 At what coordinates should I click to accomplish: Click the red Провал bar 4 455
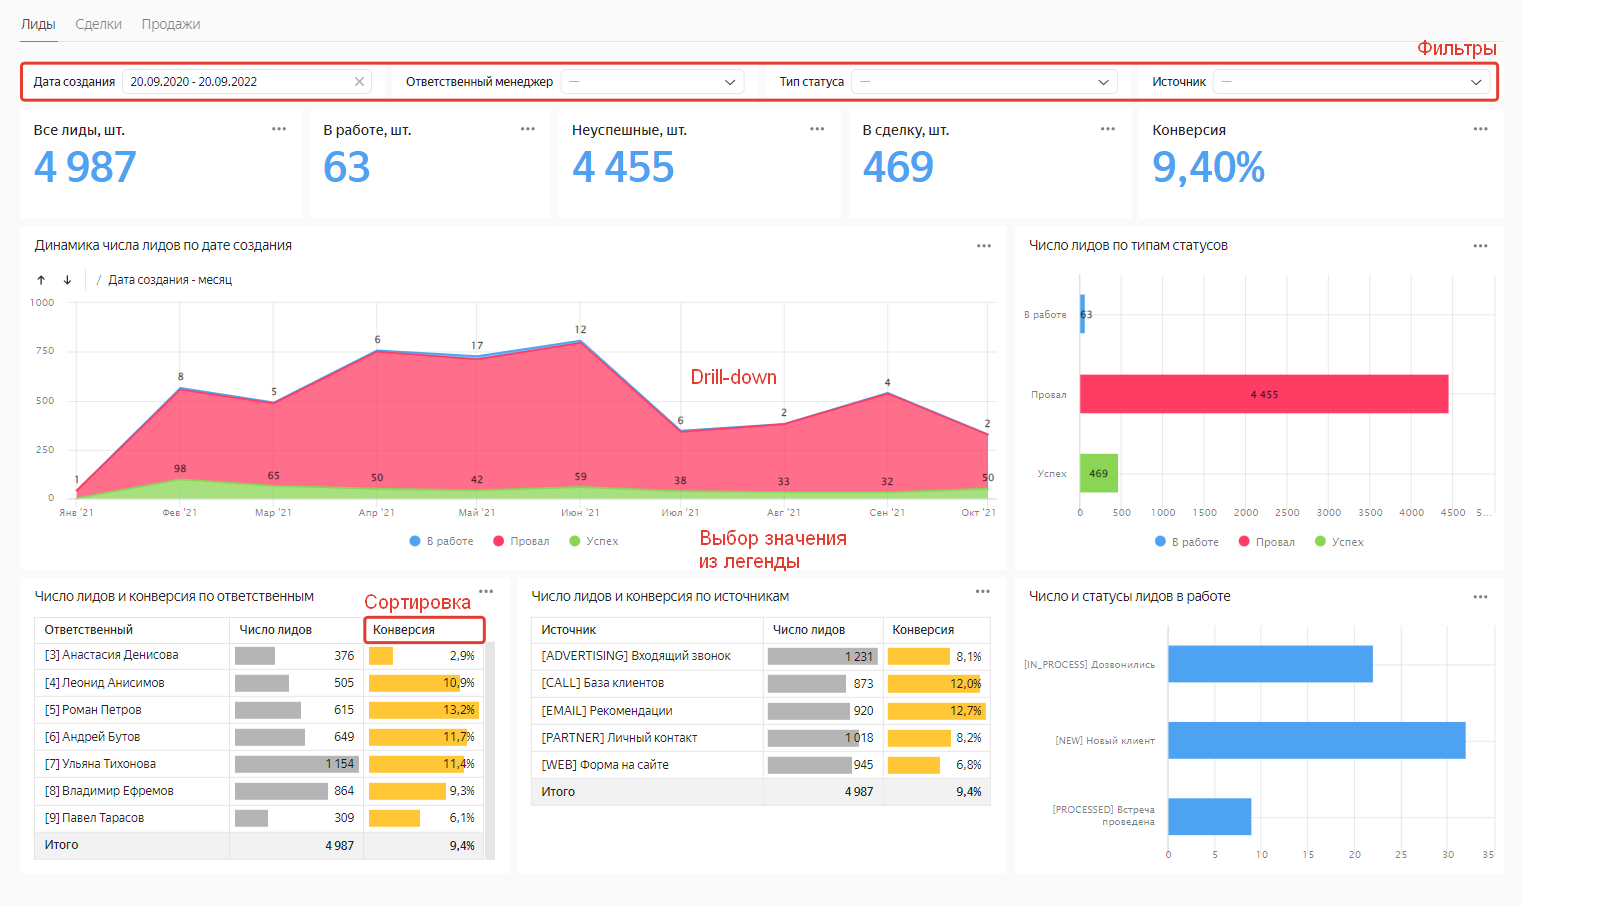click(x=1264, y=394)
